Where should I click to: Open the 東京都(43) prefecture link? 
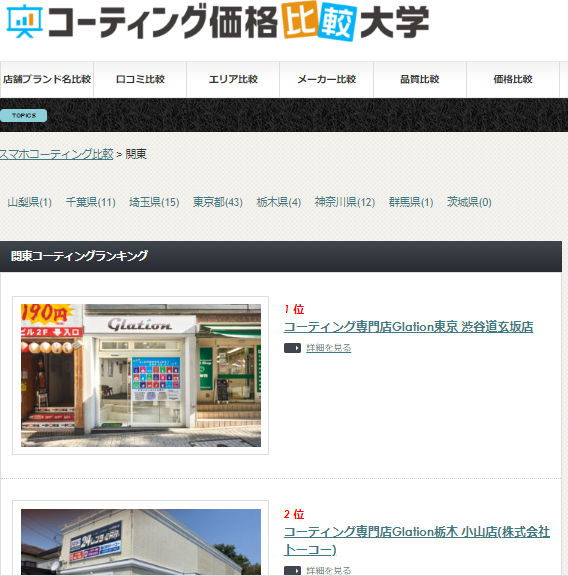click(218, 202)
